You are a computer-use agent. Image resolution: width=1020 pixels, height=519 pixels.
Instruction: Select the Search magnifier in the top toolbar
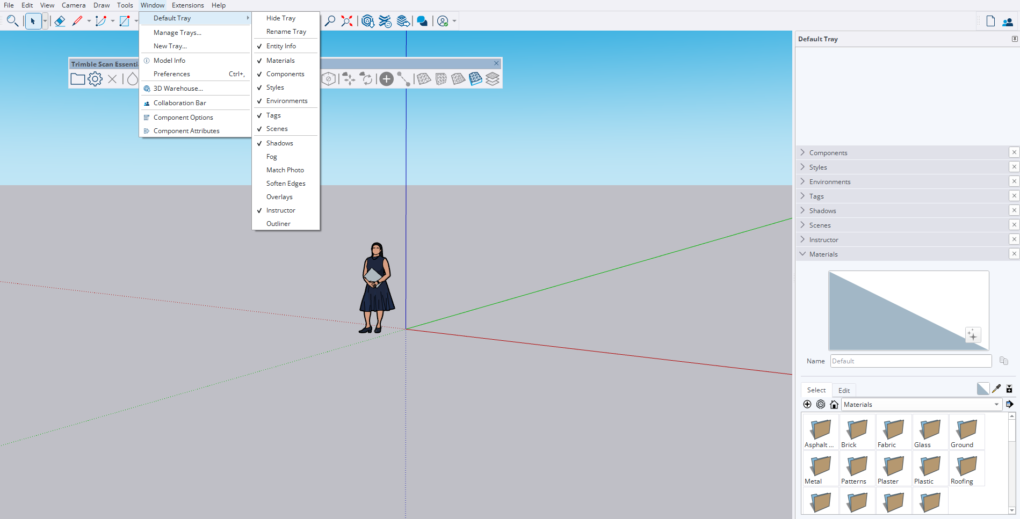point(12,21)
